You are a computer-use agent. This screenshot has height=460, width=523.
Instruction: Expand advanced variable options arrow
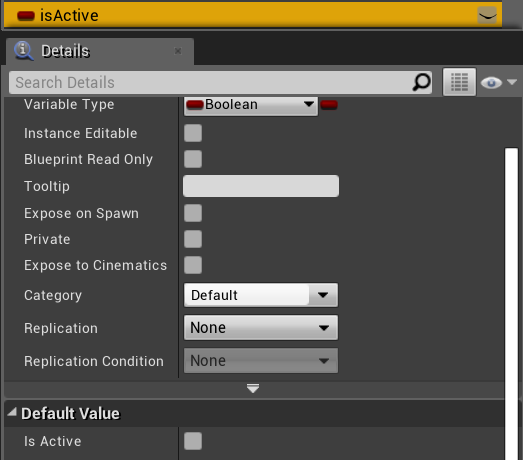(x=253, y=388)
